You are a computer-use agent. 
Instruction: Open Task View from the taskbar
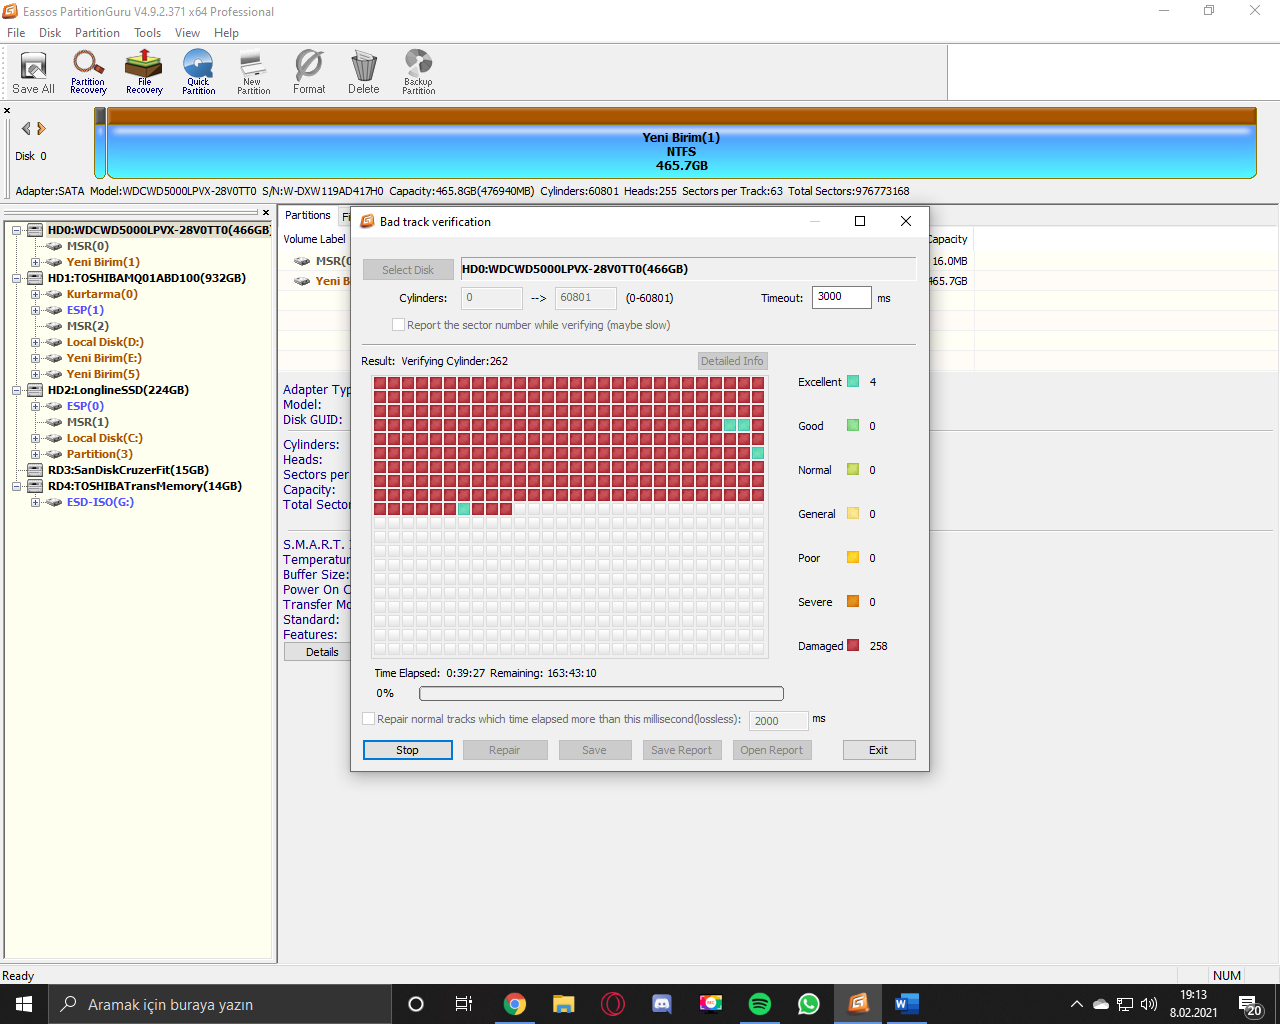[x=463, y=1004]
